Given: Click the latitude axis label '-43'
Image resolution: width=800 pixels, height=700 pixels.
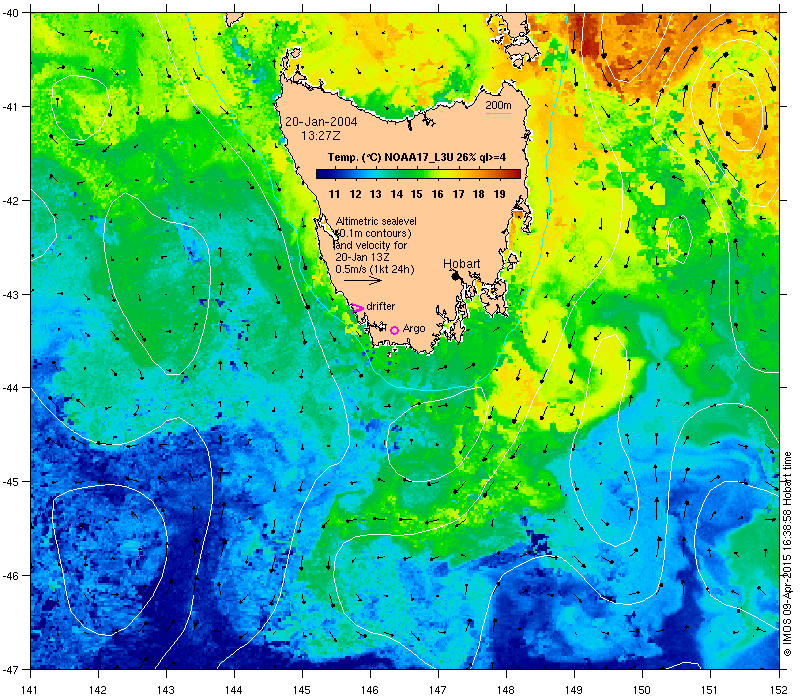Looking at the screenshot, I should click(x=10, y=294).
